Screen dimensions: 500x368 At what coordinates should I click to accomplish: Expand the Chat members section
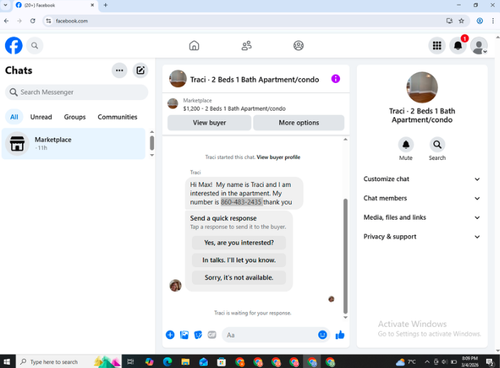pyautogui.click(x=422, y=198)
